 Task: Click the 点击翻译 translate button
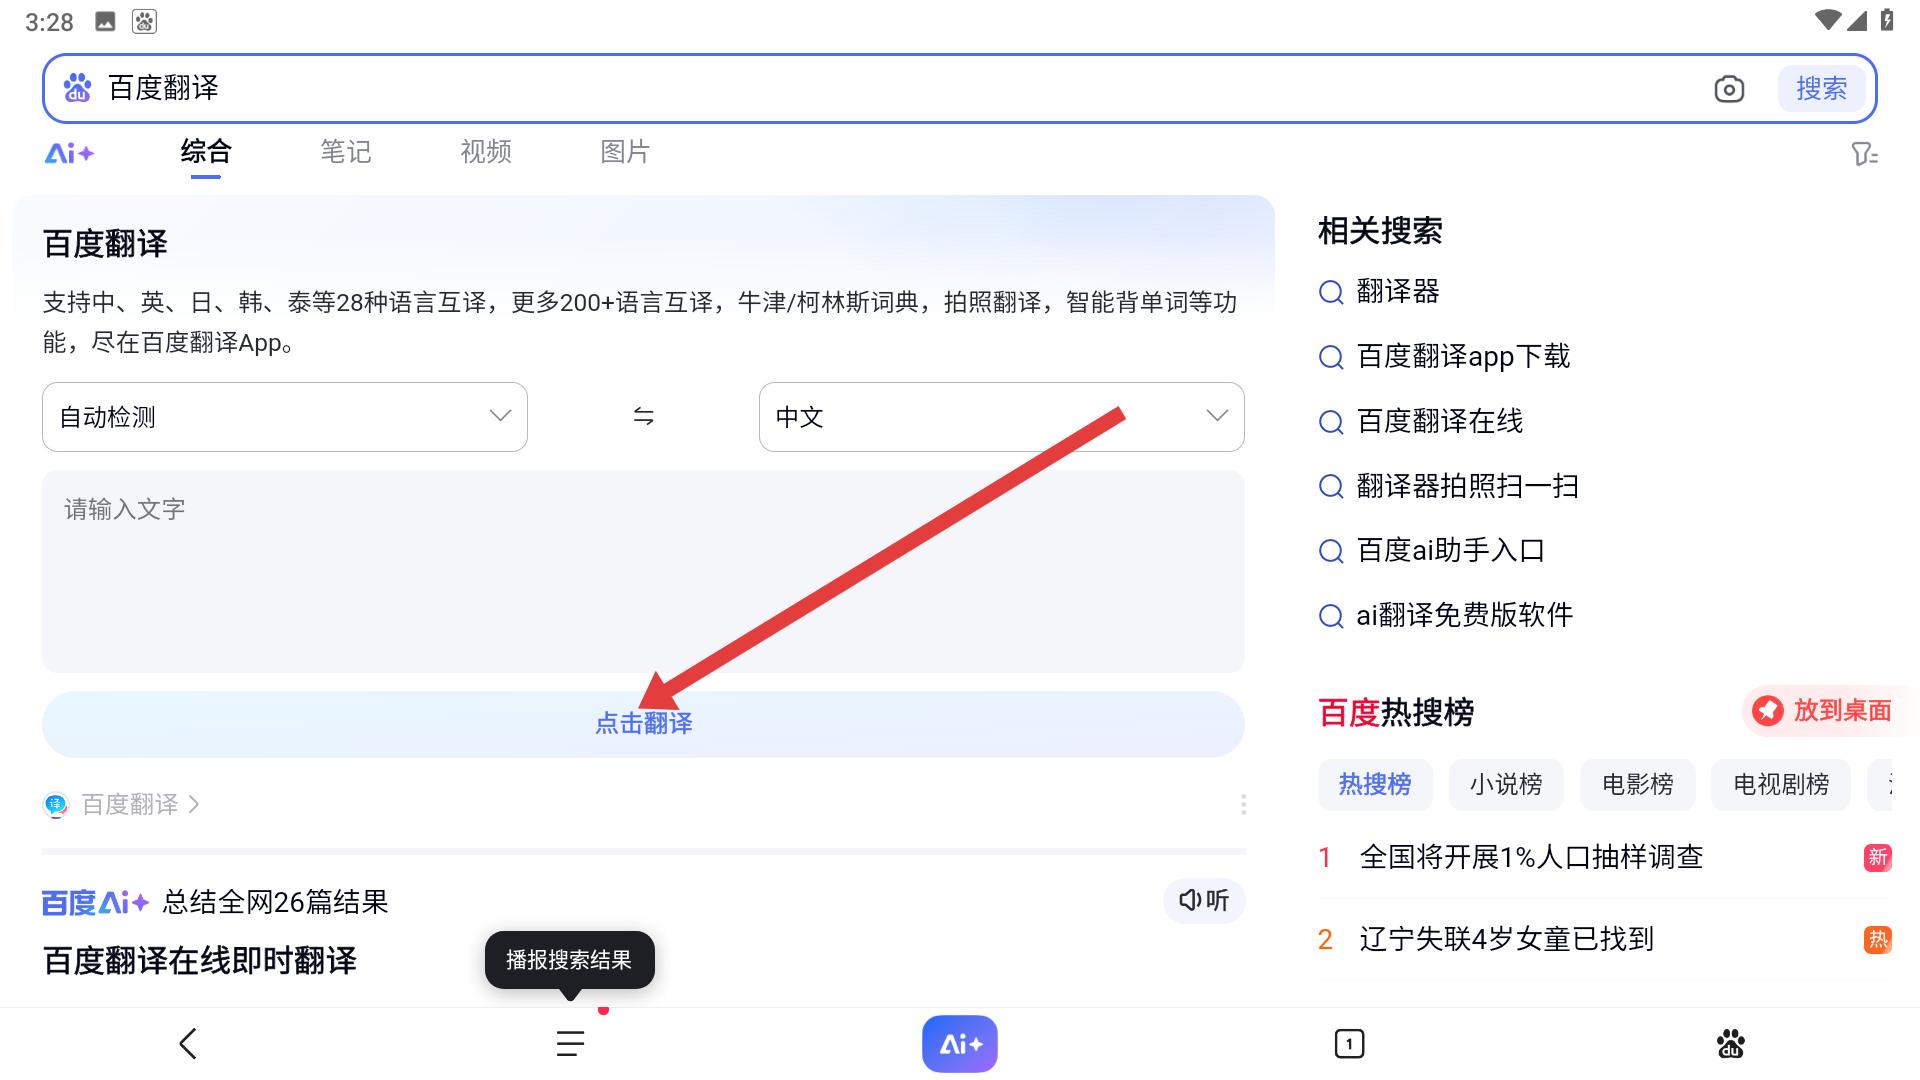(x=643, y=723)
